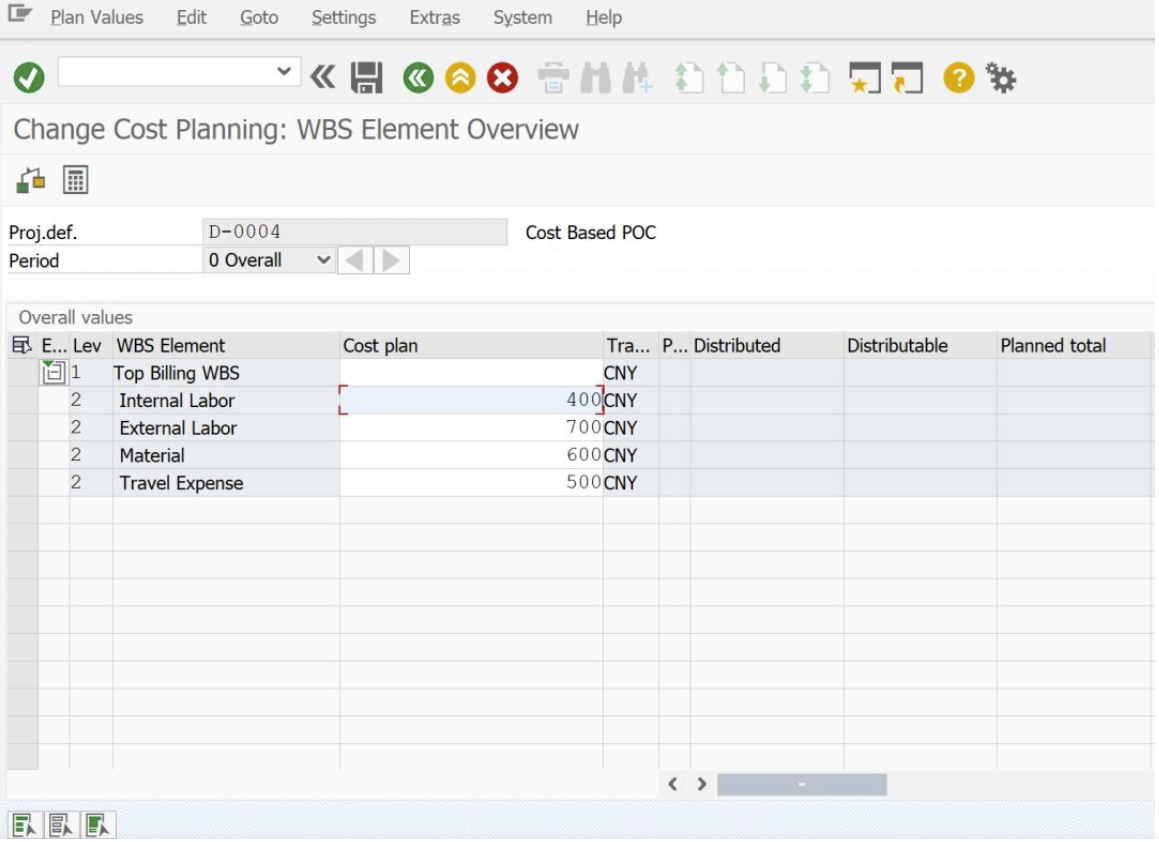Collapse the Top Billing WBS node
The width and height of the screenshot is (1159, 842).
(53, 373)
